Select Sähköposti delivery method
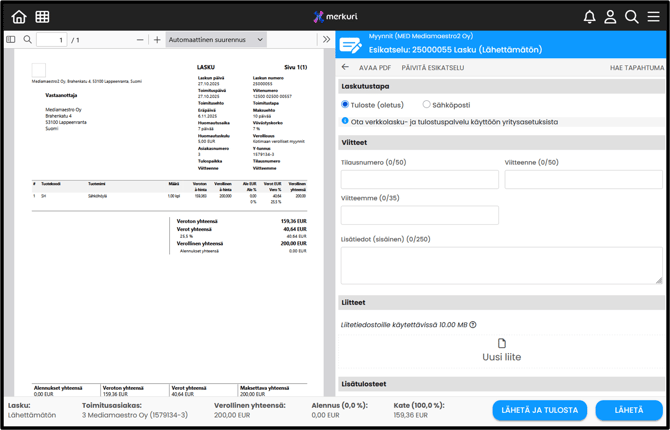670x430 pixels. [x=426, y=104]
